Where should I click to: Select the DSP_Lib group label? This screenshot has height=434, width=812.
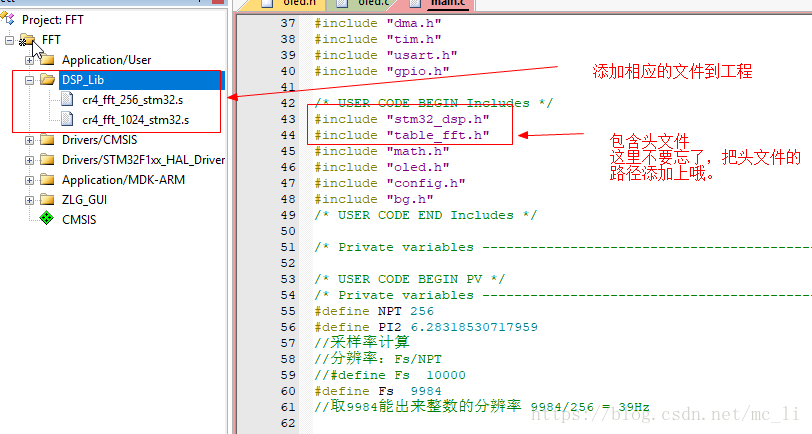[x=83, y=80]
